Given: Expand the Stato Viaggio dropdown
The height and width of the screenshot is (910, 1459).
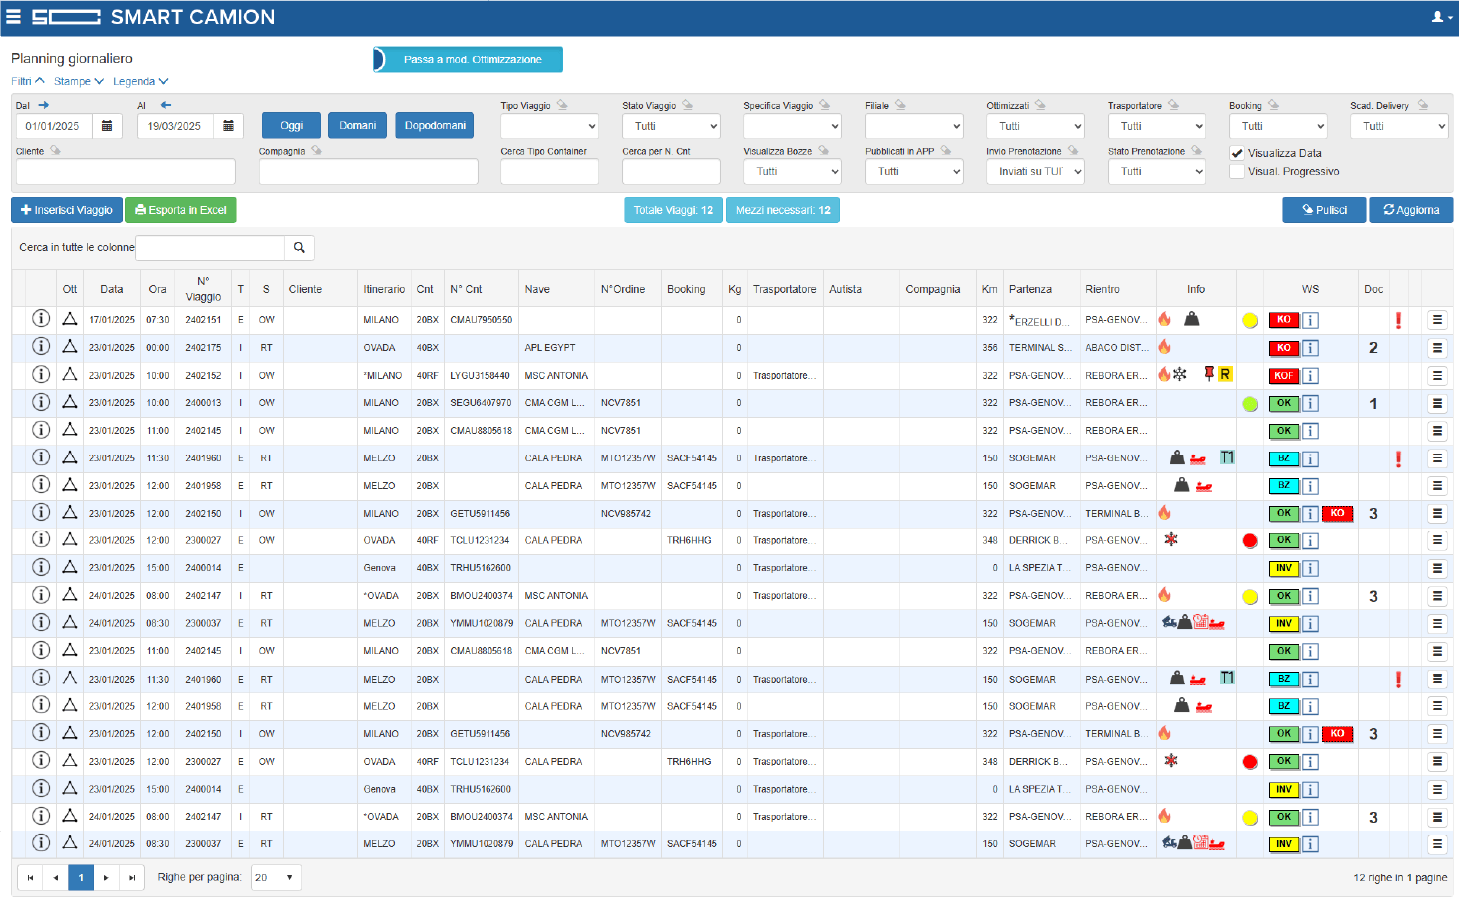Looking at the screenshot, I should (671, 126).
